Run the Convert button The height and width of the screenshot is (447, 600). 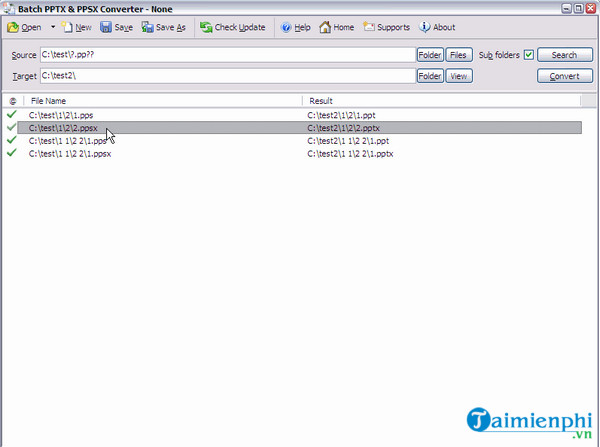point(564,76)
